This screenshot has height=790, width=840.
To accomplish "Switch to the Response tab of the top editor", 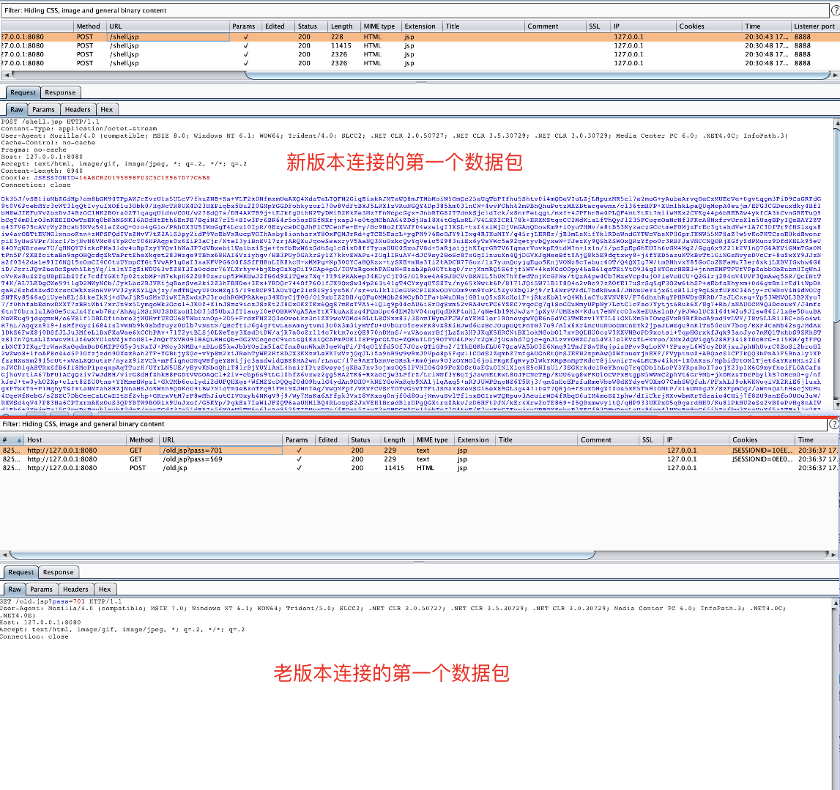I will coord(60,91).
